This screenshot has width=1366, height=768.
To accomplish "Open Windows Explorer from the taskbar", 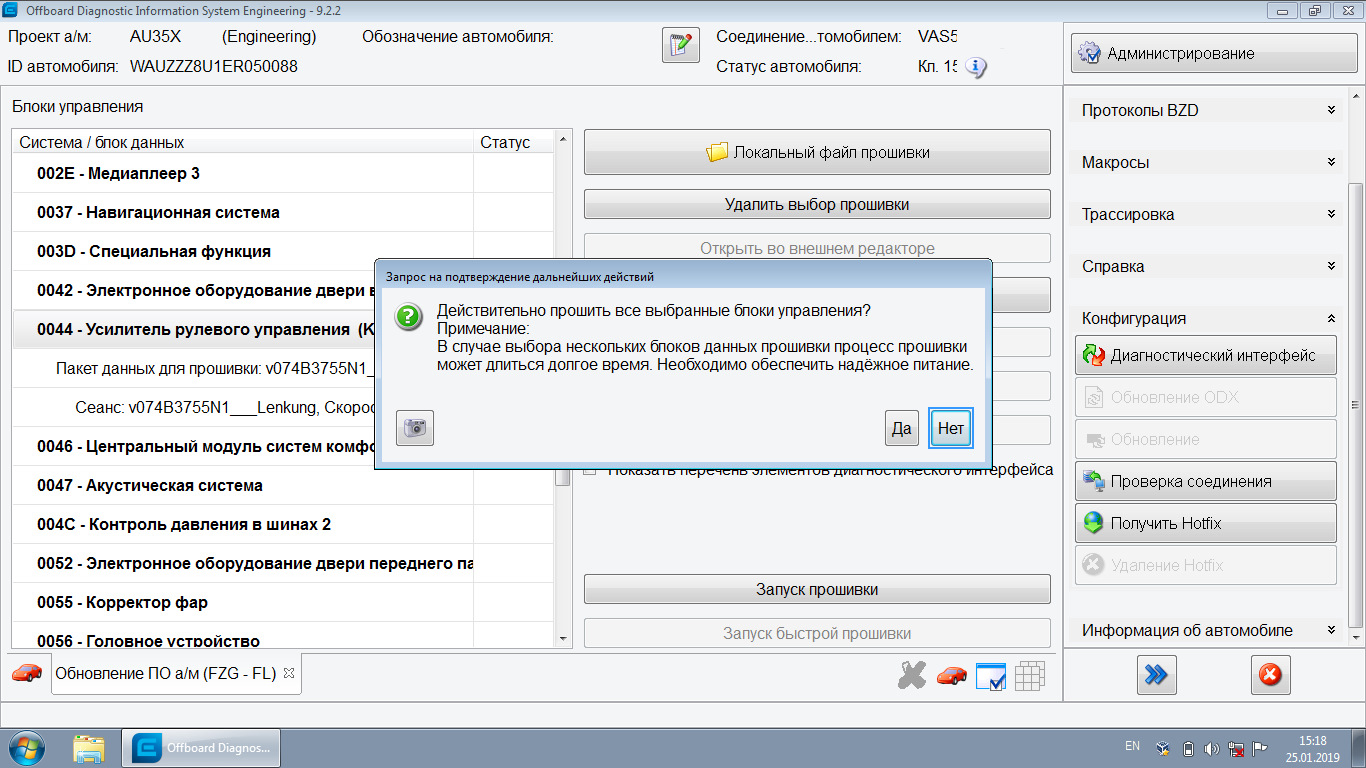I will coord(89,748).
